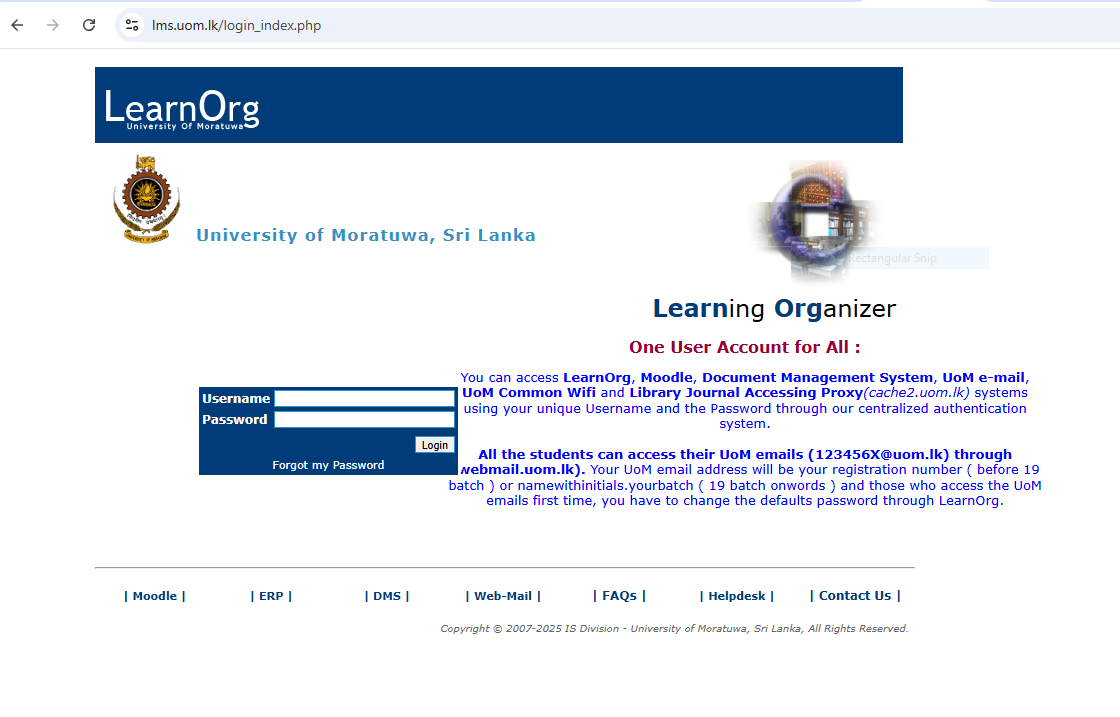The image size is (1120, 717).
Task: Click the 'Username' label
Action: pos(236,398)
